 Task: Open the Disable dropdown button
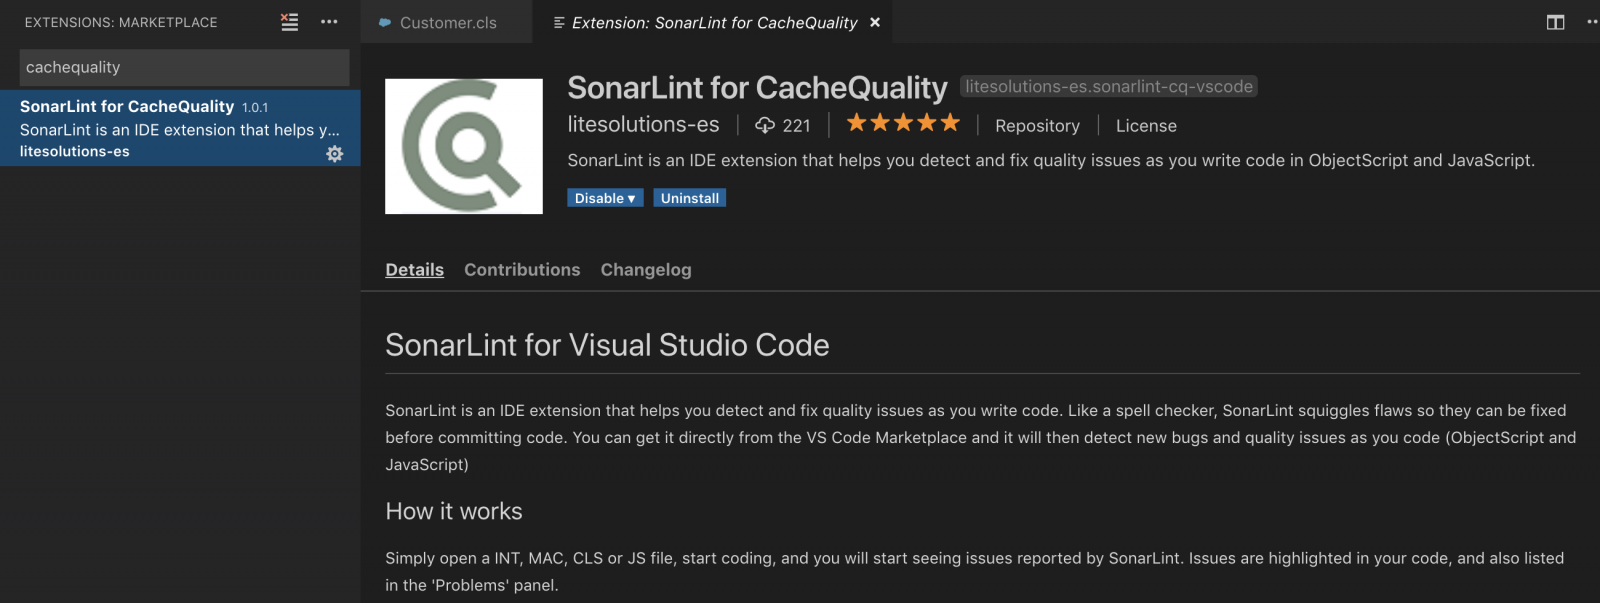point(605,198)
